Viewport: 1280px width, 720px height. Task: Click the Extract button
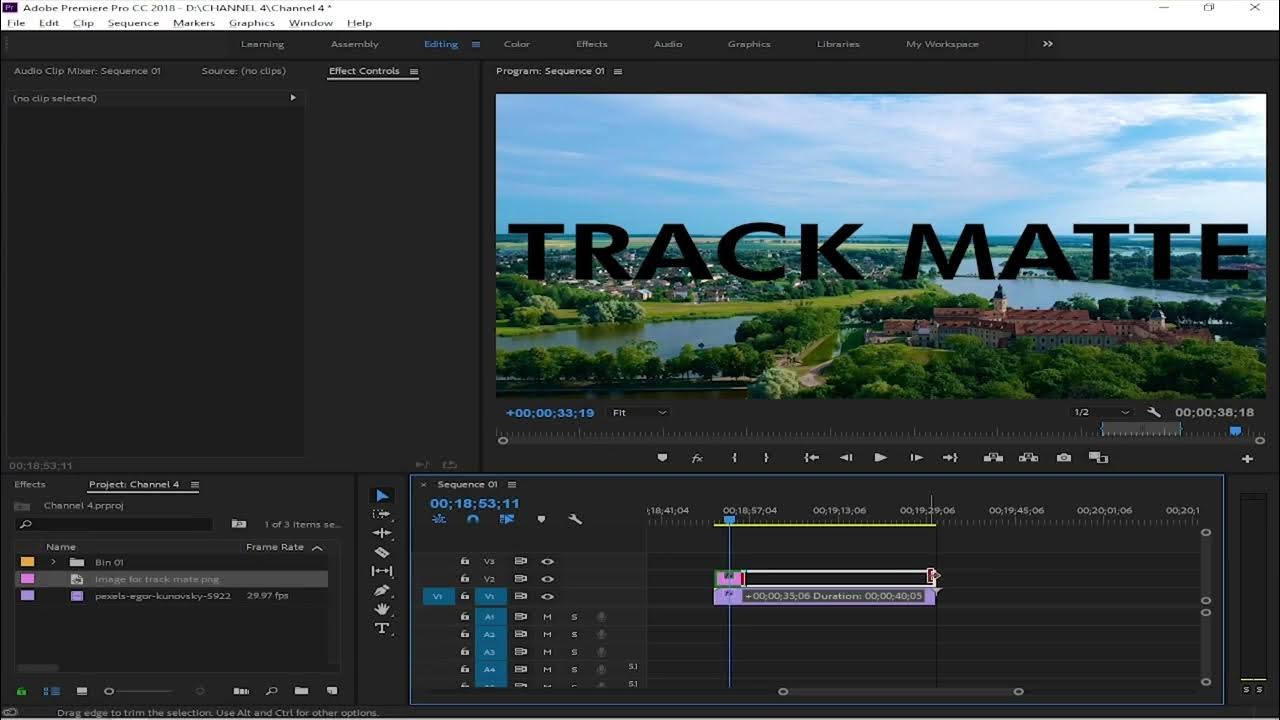[x=1028, y=457]
